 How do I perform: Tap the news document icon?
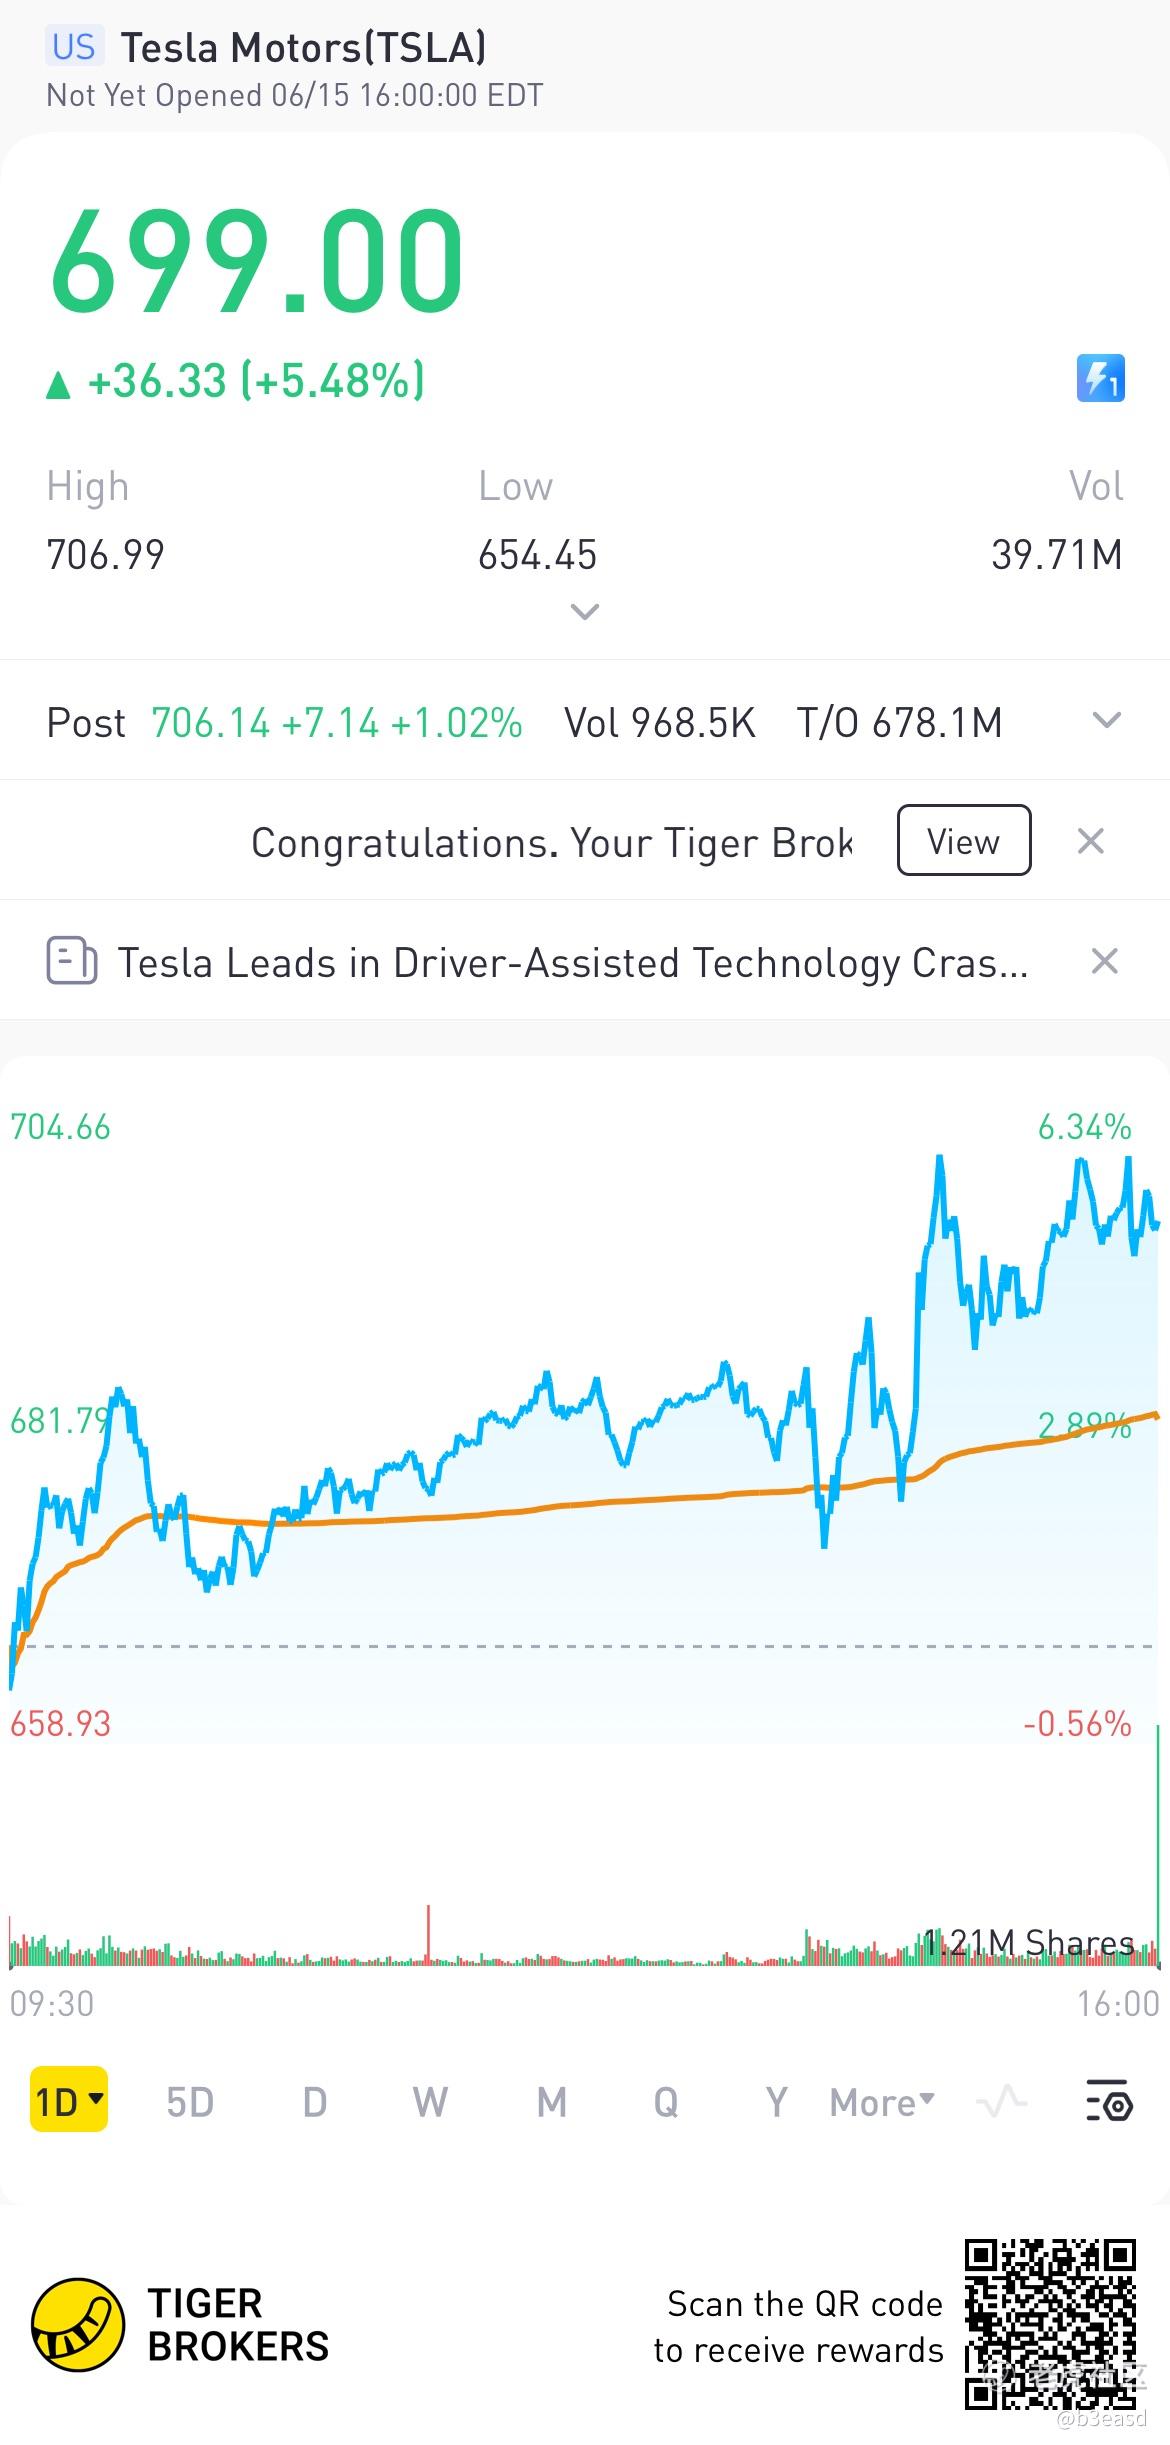tap(72, 962)
